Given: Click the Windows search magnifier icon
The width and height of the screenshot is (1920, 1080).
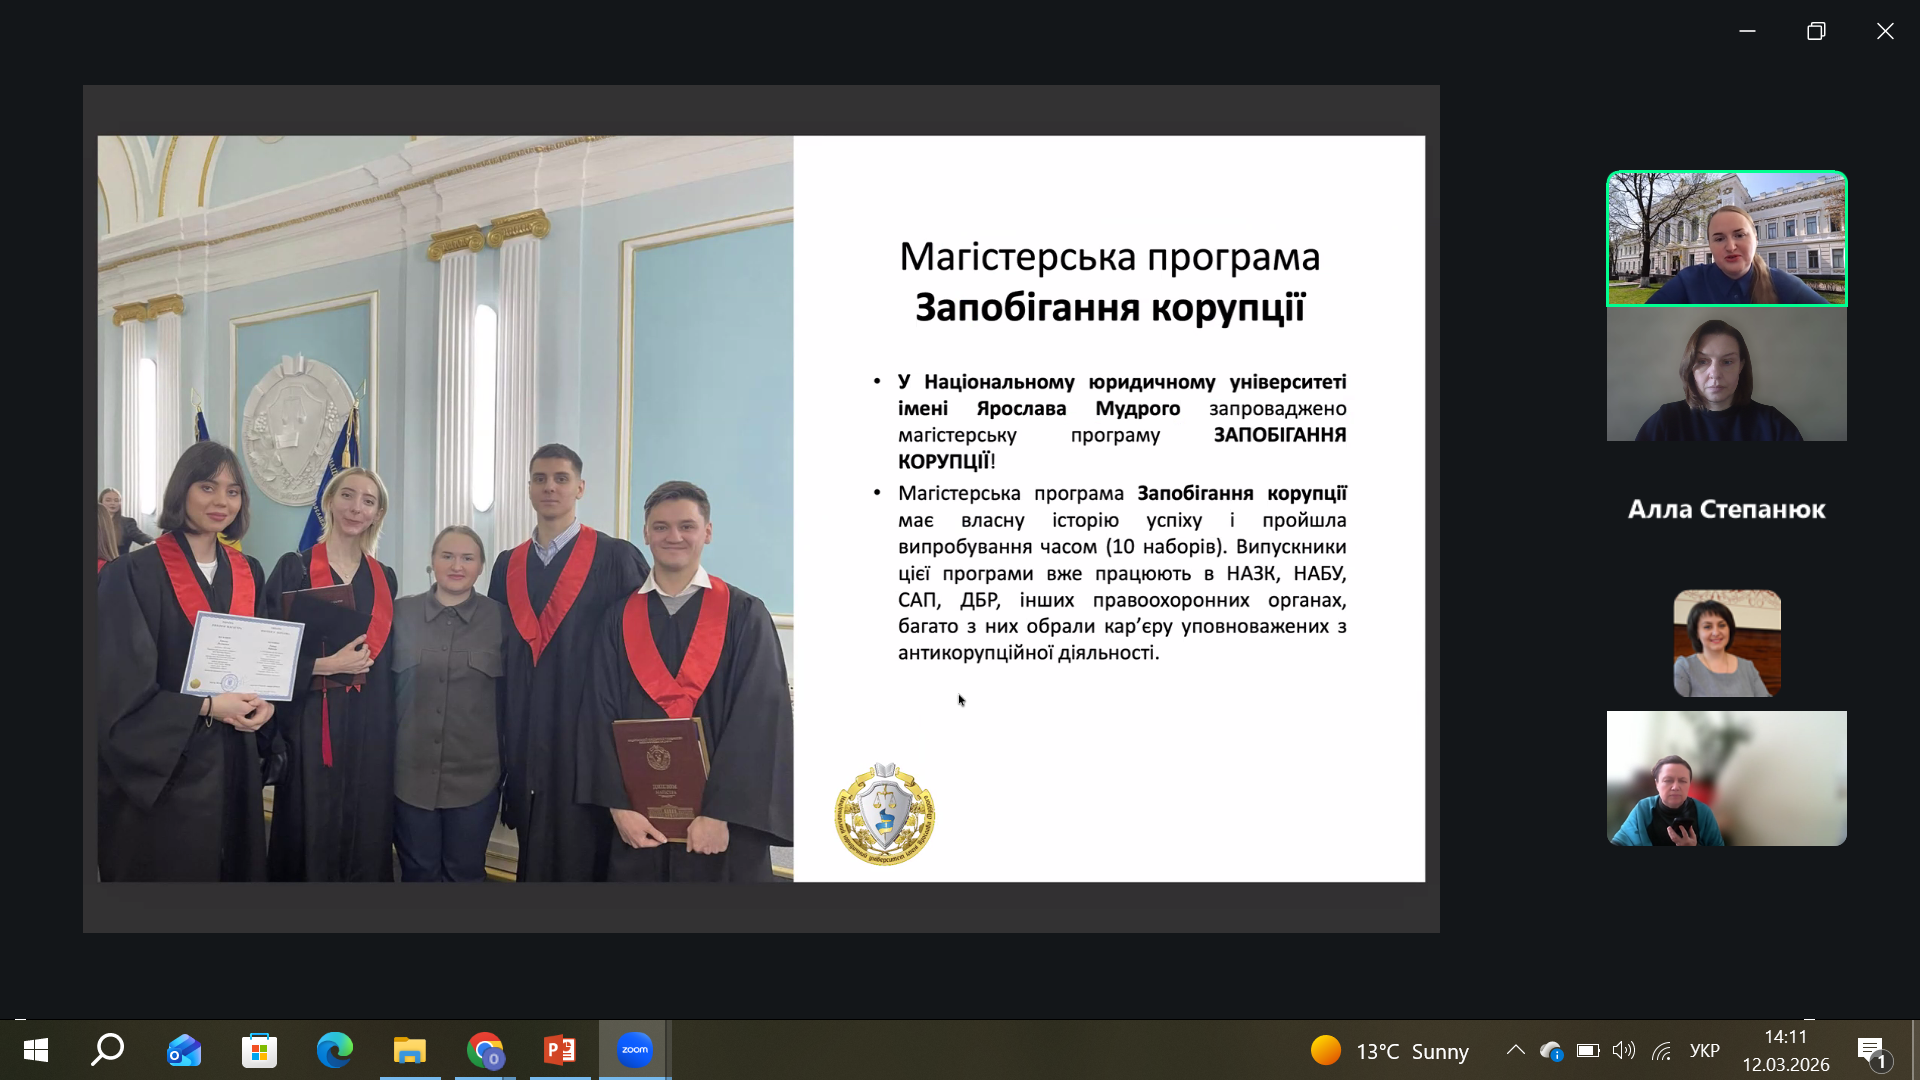Looking at the screenshot, I should tap(108, 1050).
